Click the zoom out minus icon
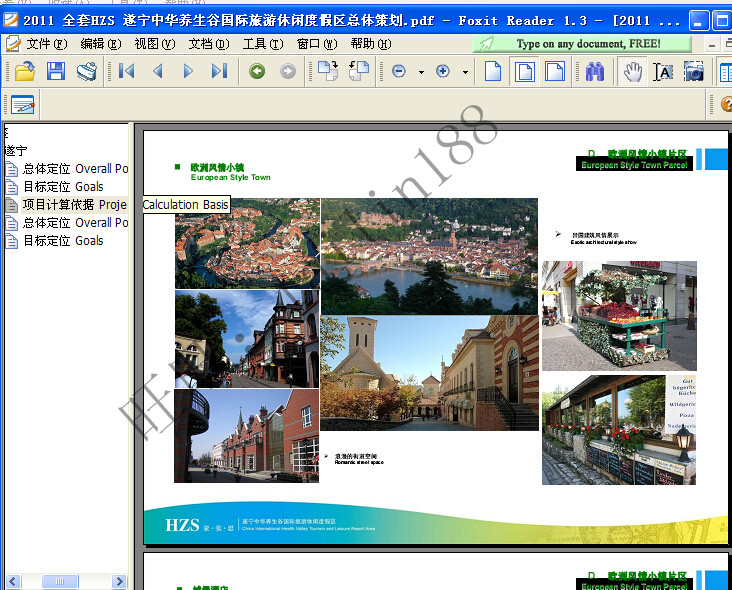Image resolution: width=732 pixels, height=590 pixels. (399, 71)
